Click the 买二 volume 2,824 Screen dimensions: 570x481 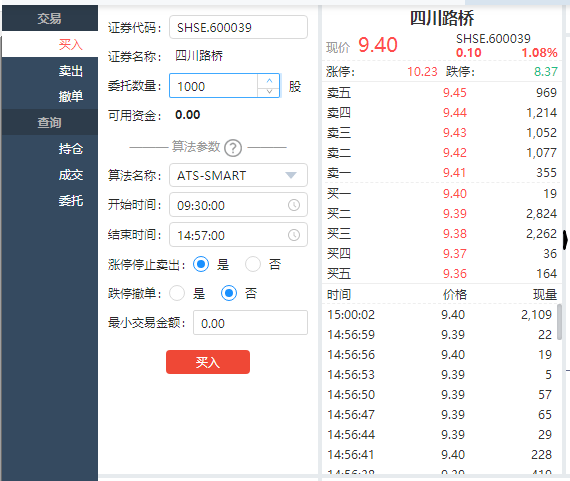coord(542,213)
